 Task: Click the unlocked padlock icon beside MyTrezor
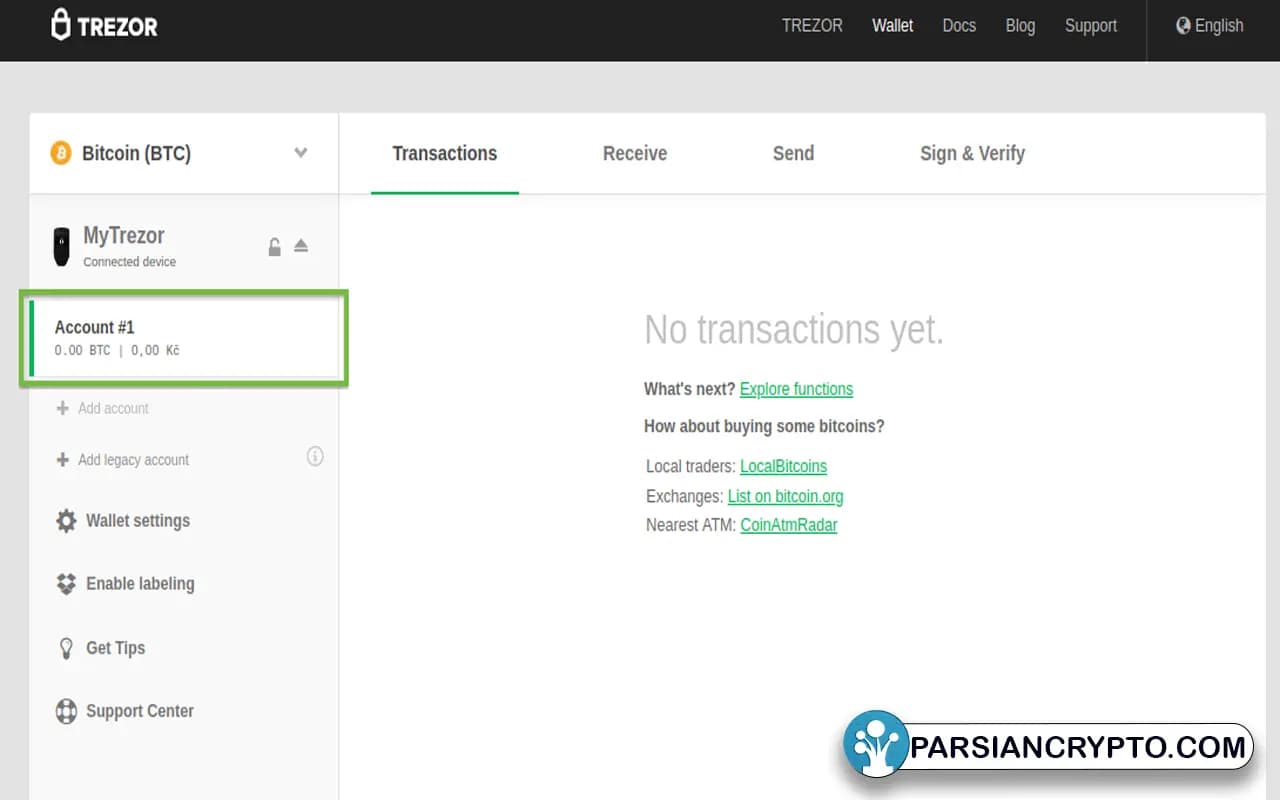[274, 246]
